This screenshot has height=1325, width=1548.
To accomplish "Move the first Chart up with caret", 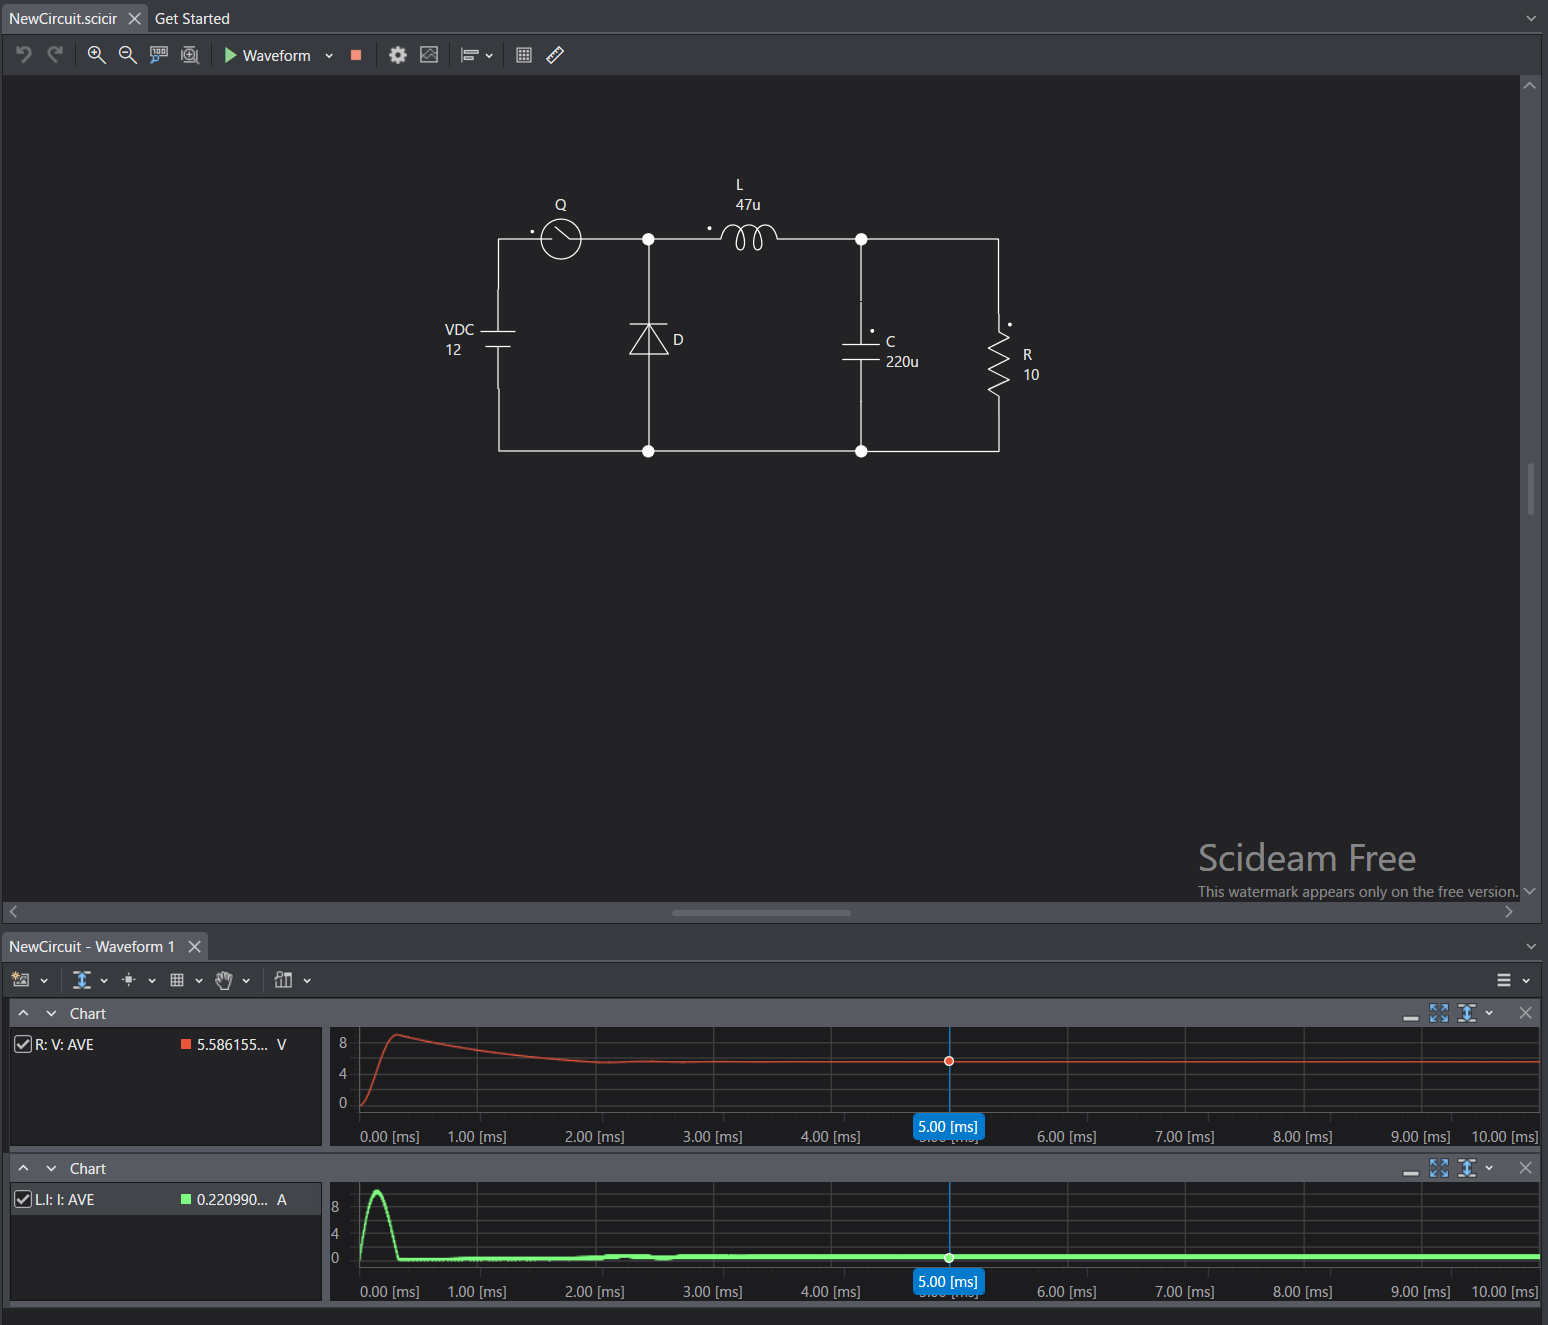I will tap(24, 1013).
